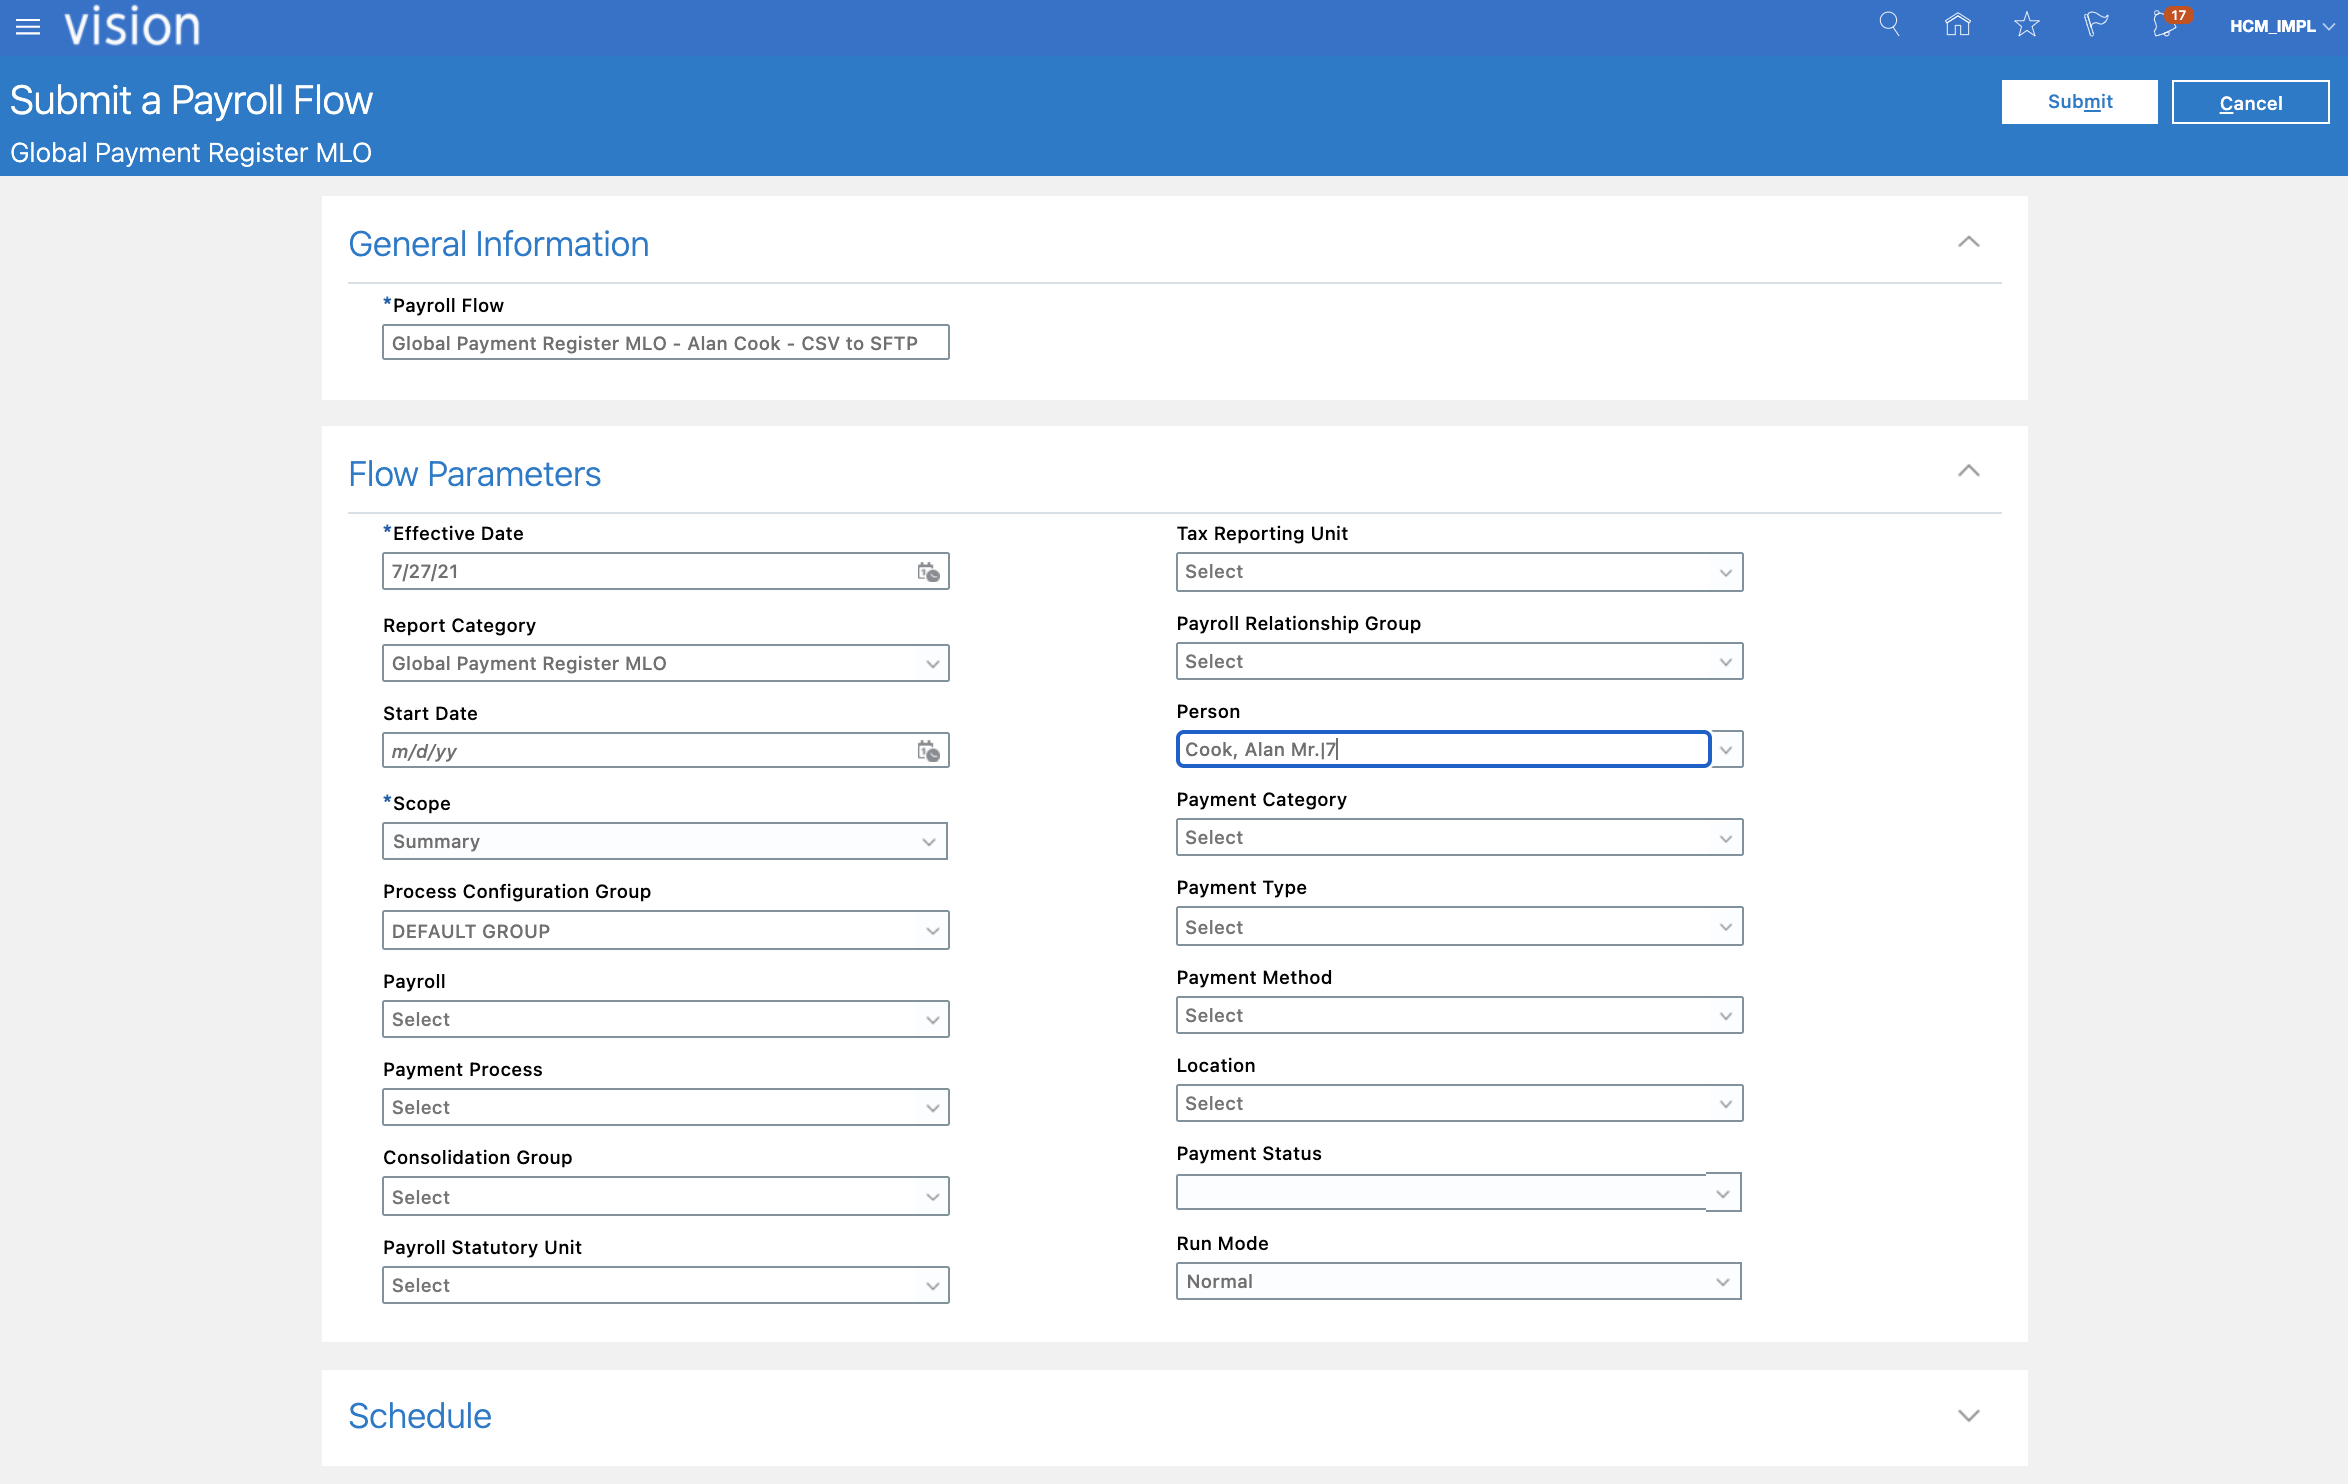This screenshot has height=1484, width=2348.
Task: Open the Watchlist flag icon
Action: (2095, 24)
